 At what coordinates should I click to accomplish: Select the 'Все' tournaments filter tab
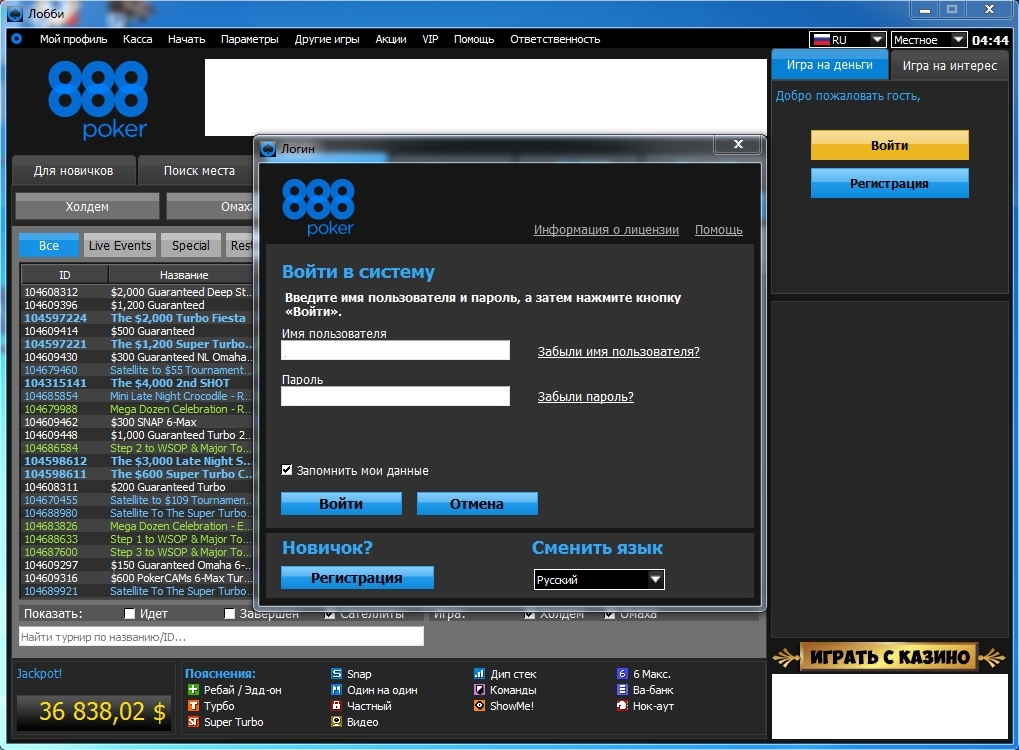[x=49, y=246]
